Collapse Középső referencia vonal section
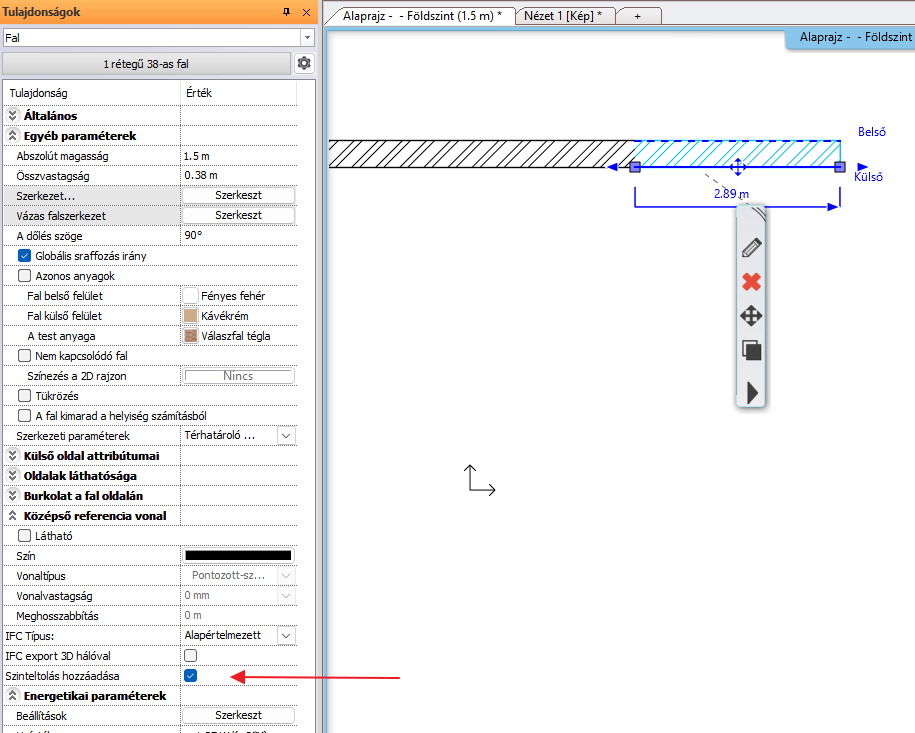The height and width of the screenshot is (733, 915). click(12, 515)
